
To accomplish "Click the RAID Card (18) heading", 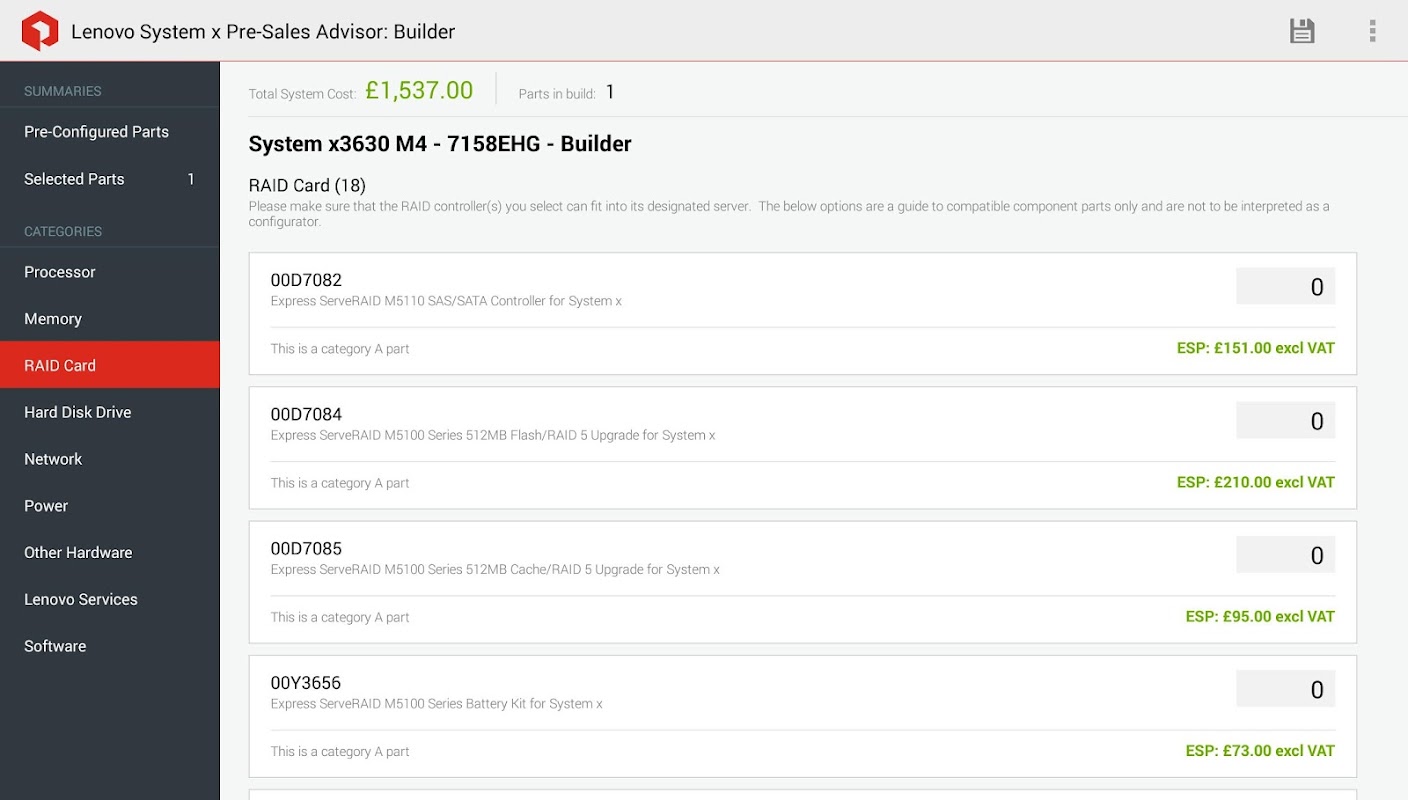I will 307,185.
